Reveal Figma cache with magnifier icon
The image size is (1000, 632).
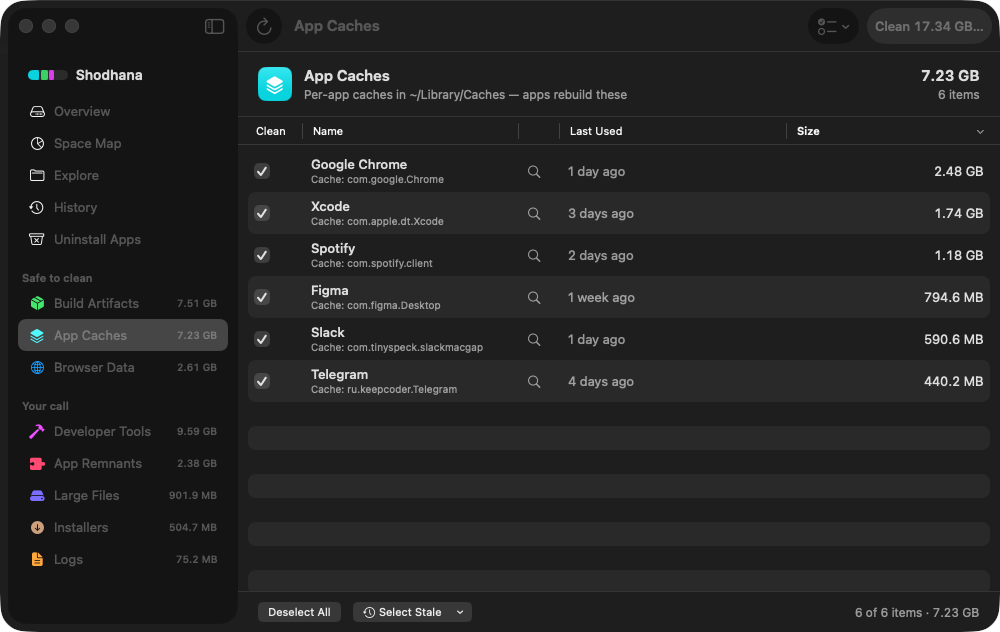tap(534, 298)
